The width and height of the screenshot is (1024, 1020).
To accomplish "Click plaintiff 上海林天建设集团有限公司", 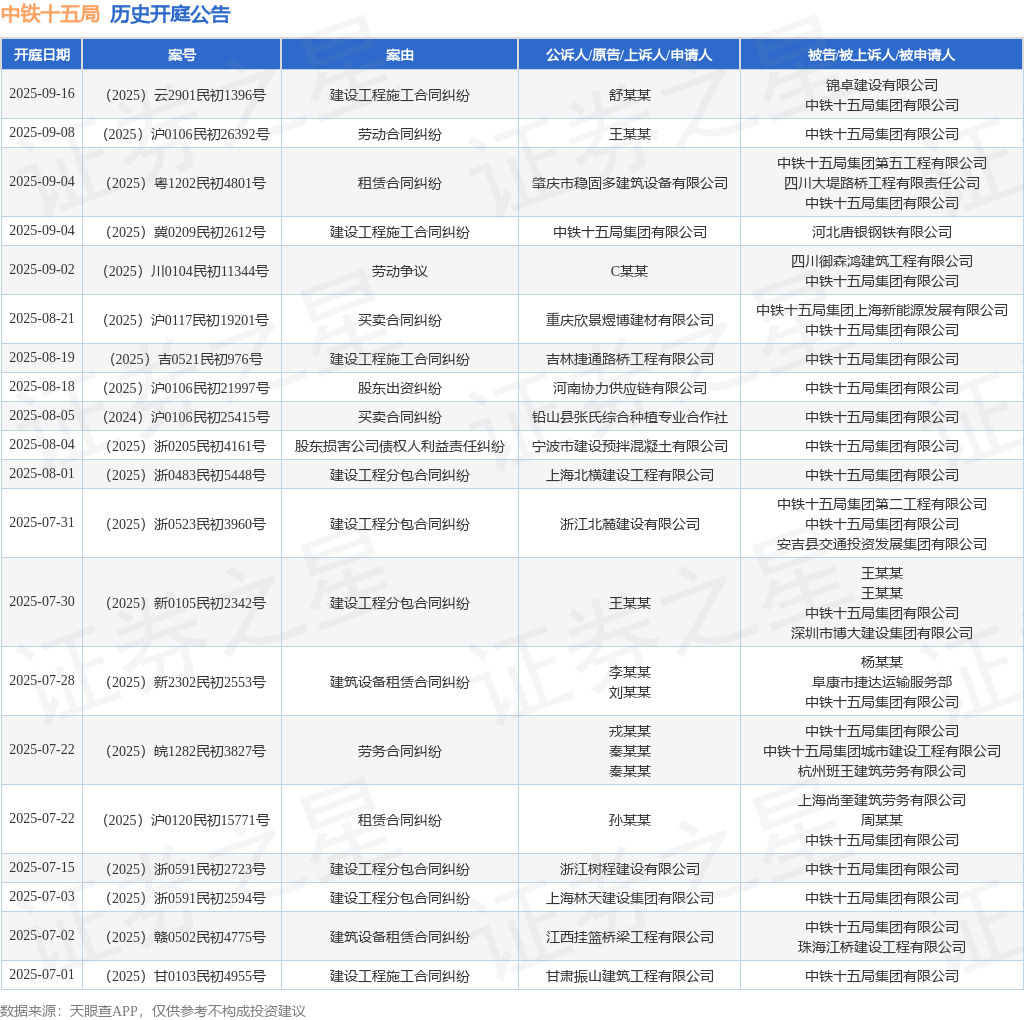I will point(630,899).
